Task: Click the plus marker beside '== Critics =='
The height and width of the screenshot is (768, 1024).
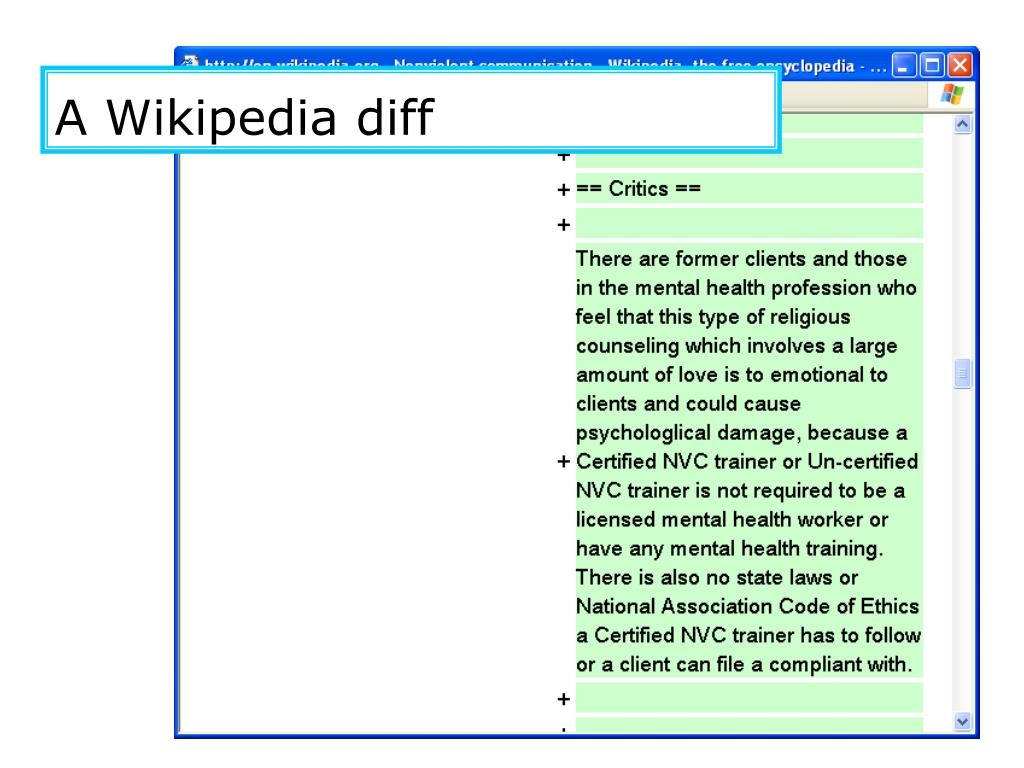Action: [x=564, y=190]
